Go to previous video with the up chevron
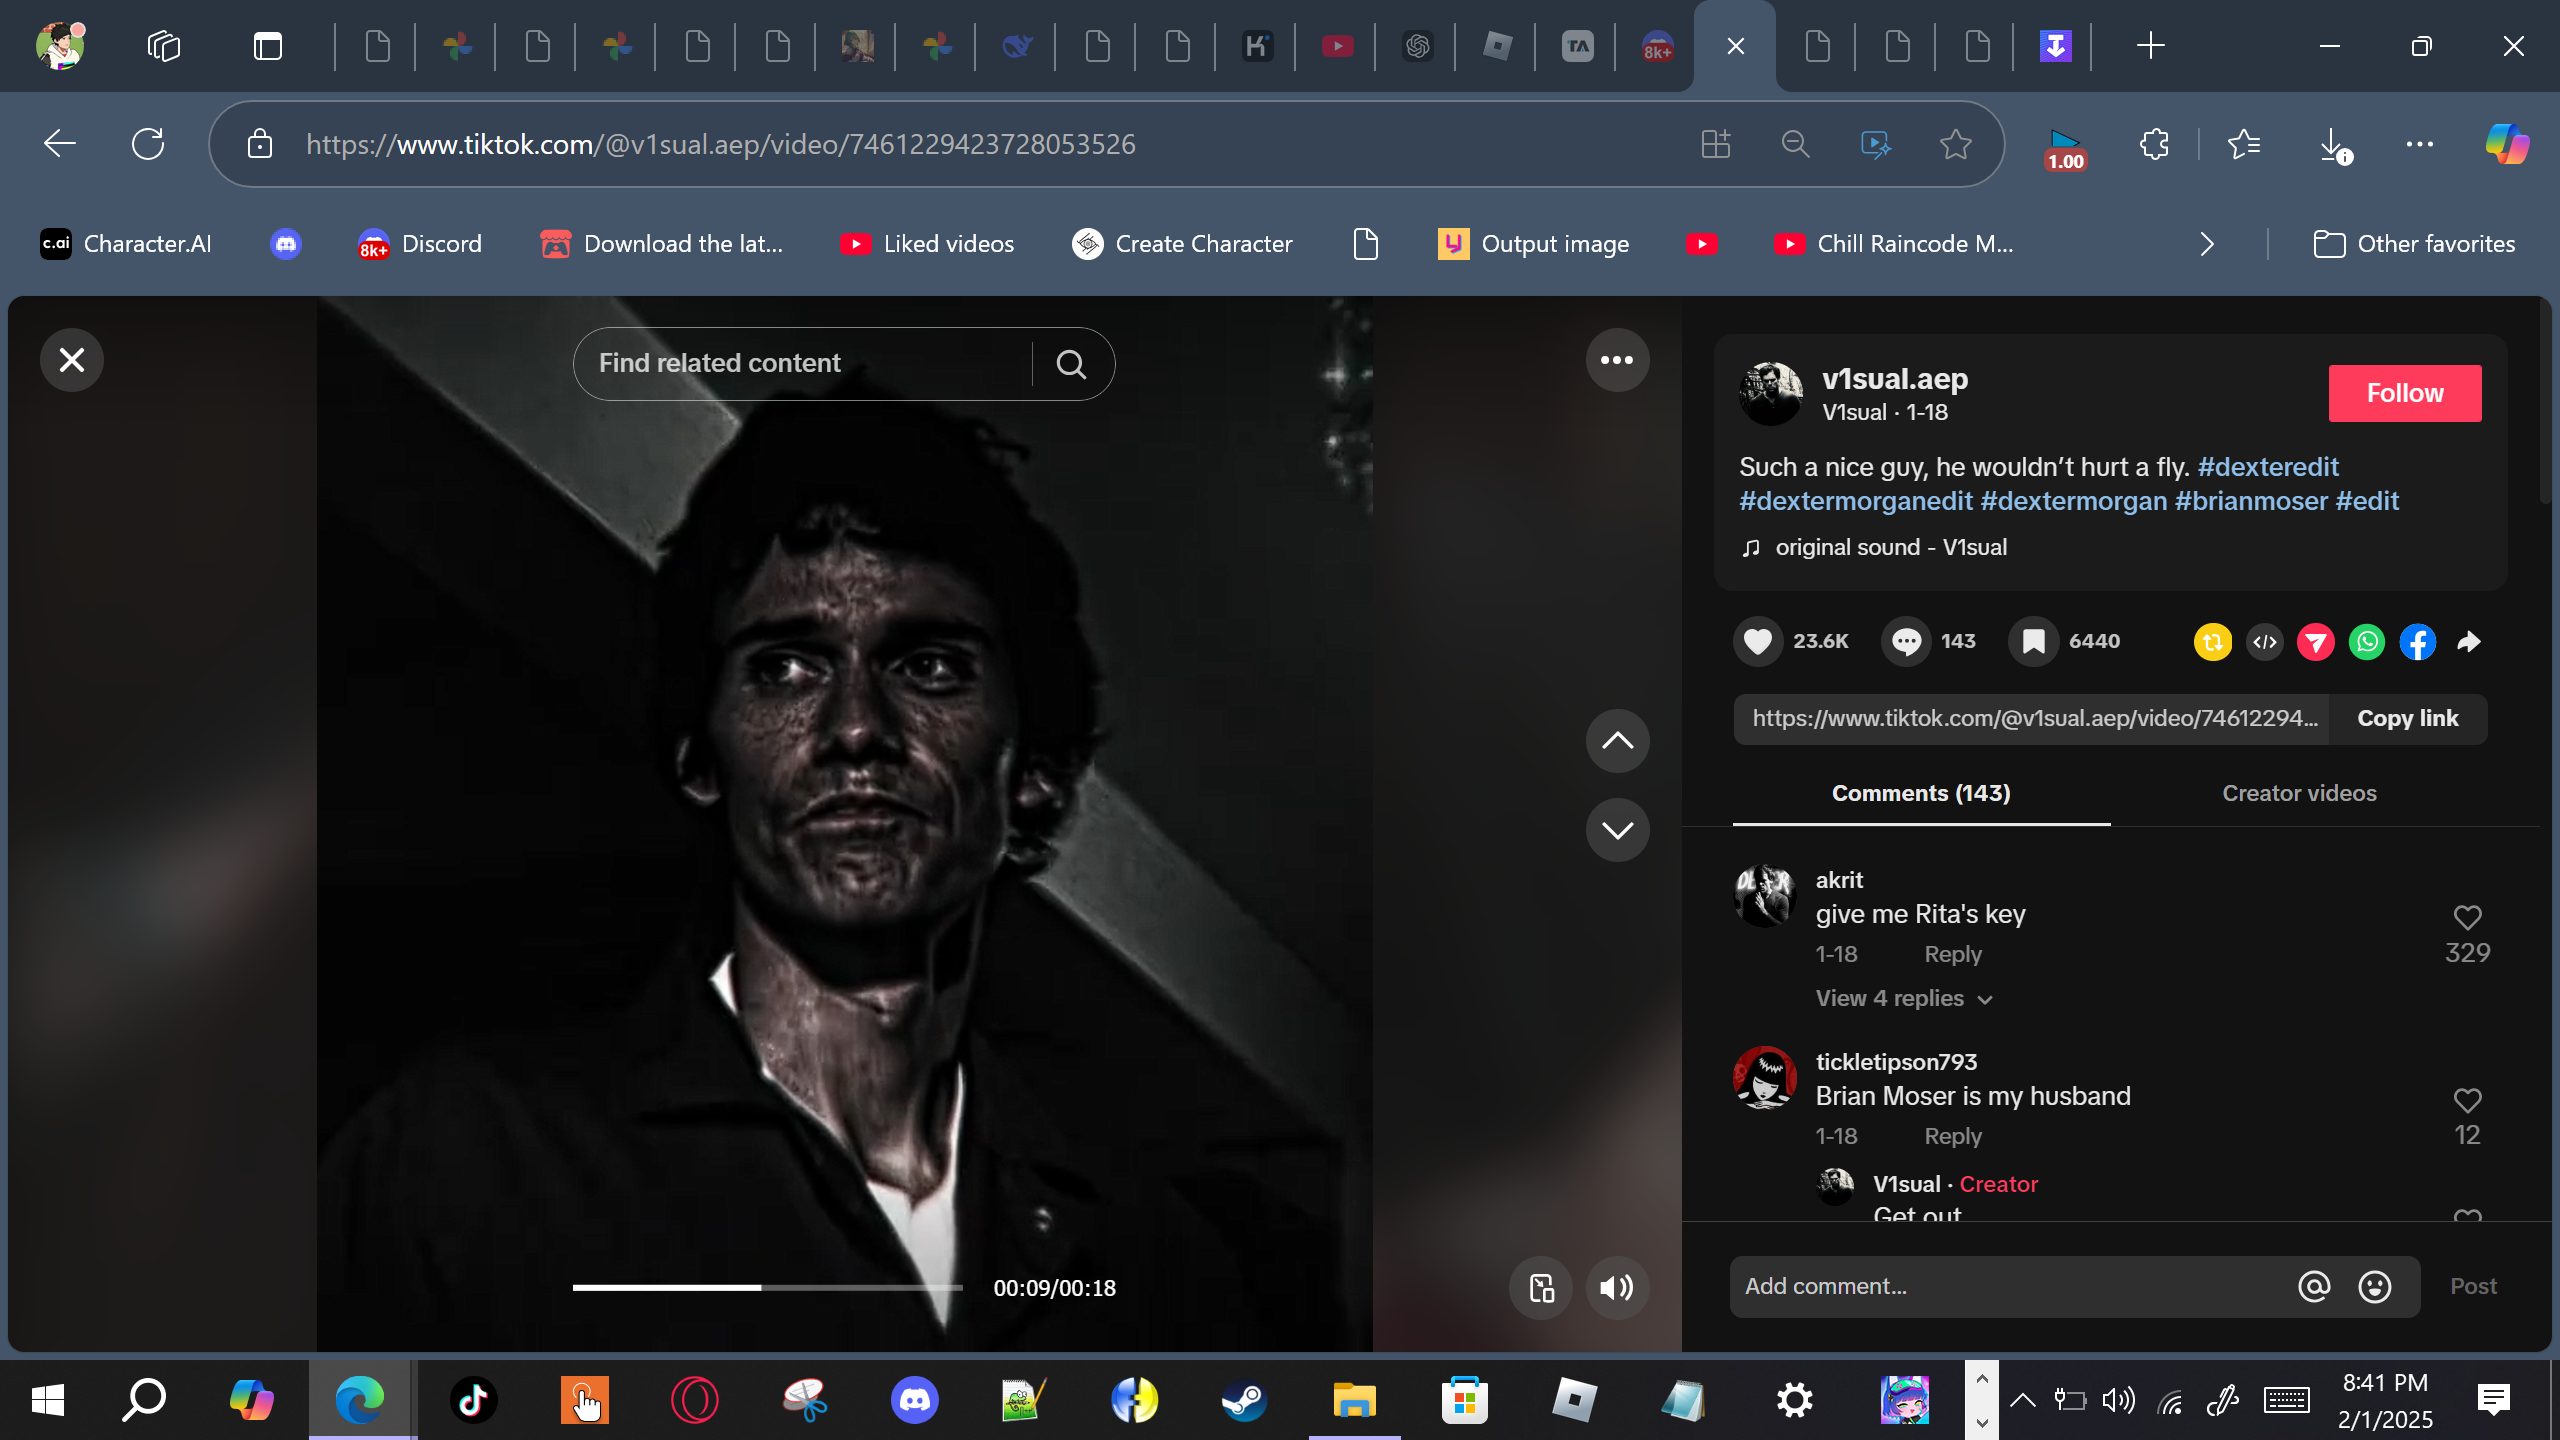 [x=1616, y=741]
